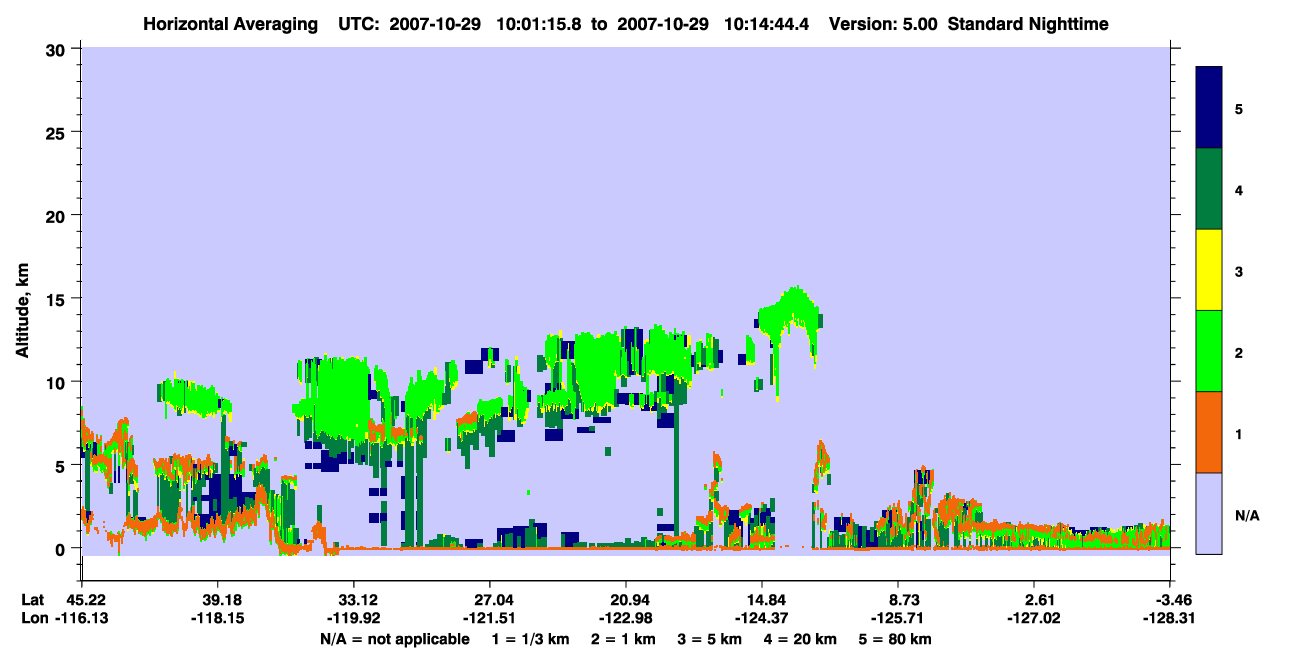
Task: Click the colorbar label '2'
Action: tap(1239, 352)
